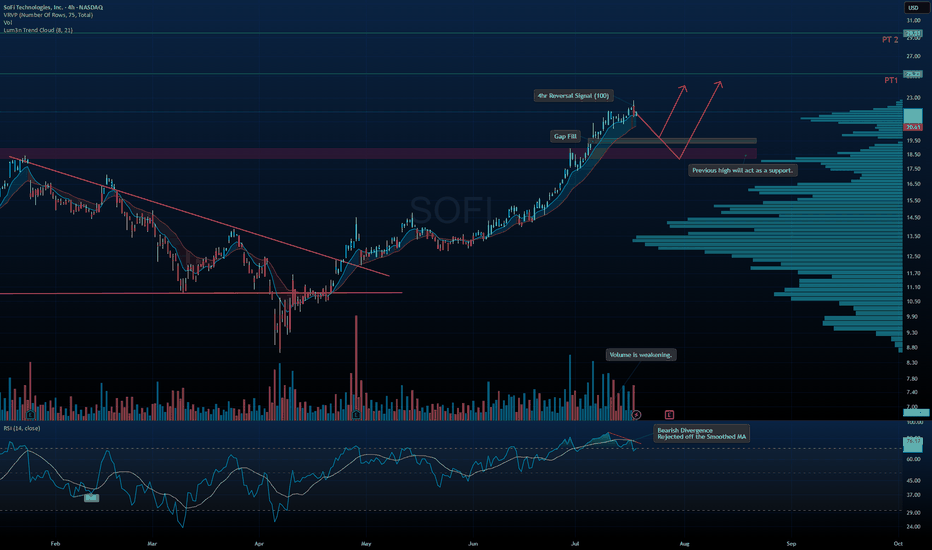Click the 45.00 RSI scale label
932x550 pixels.
click(x=913, y=480)
